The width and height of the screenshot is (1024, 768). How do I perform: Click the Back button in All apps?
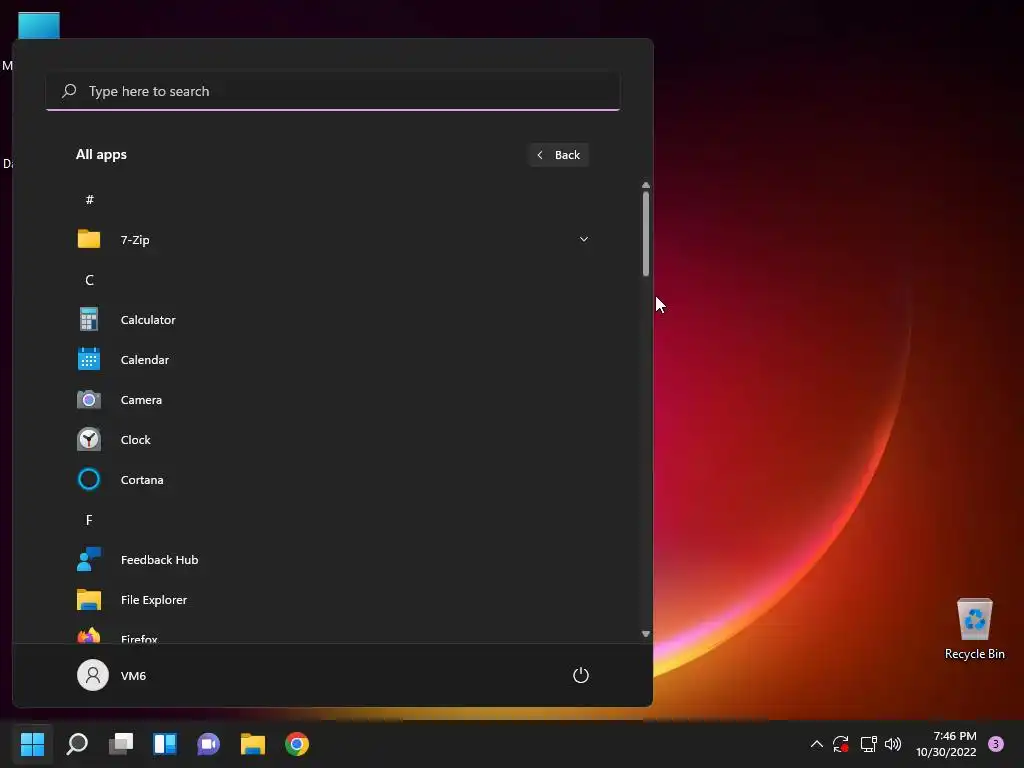pos(558,155)
